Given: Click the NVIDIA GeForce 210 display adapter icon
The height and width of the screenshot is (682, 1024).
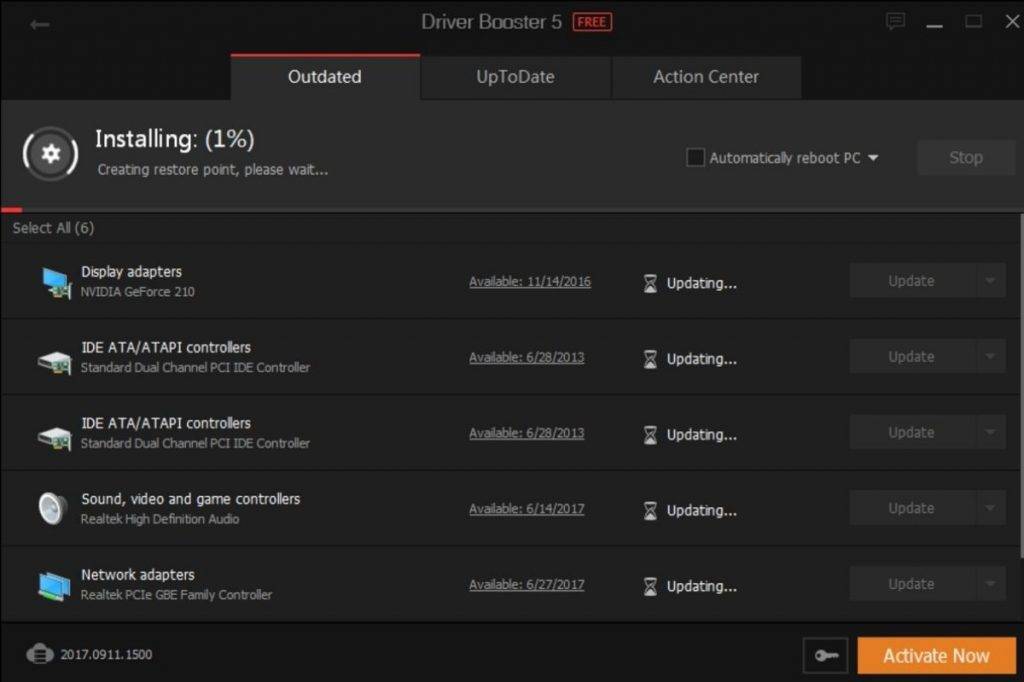Looking at the screenshot, I should click(x=55, y=283).
